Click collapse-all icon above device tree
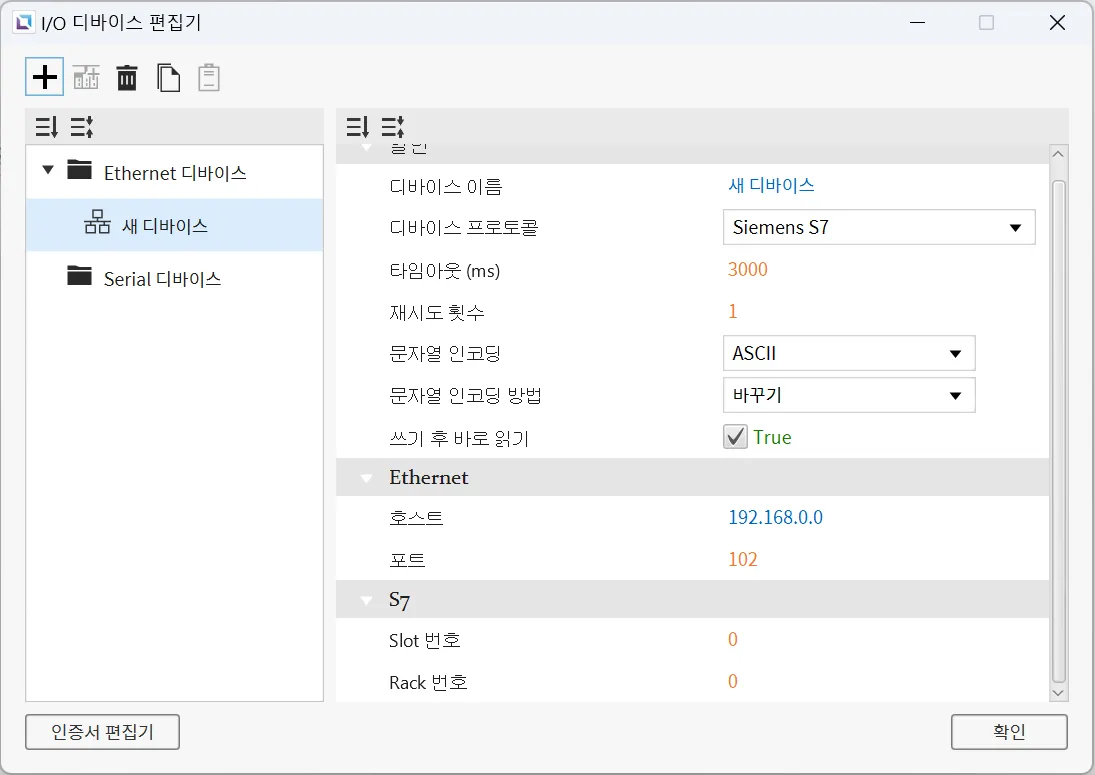1095x775 pixels. [x=81, y=127]
